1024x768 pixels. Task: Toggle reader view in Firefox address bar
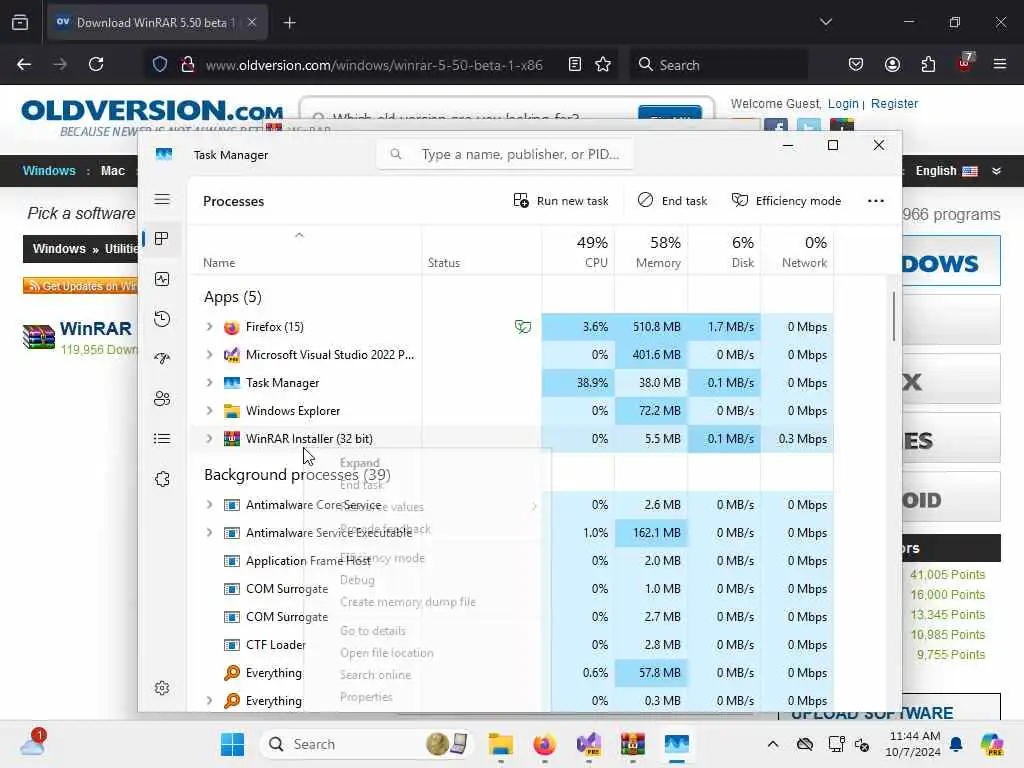[575, 64]
